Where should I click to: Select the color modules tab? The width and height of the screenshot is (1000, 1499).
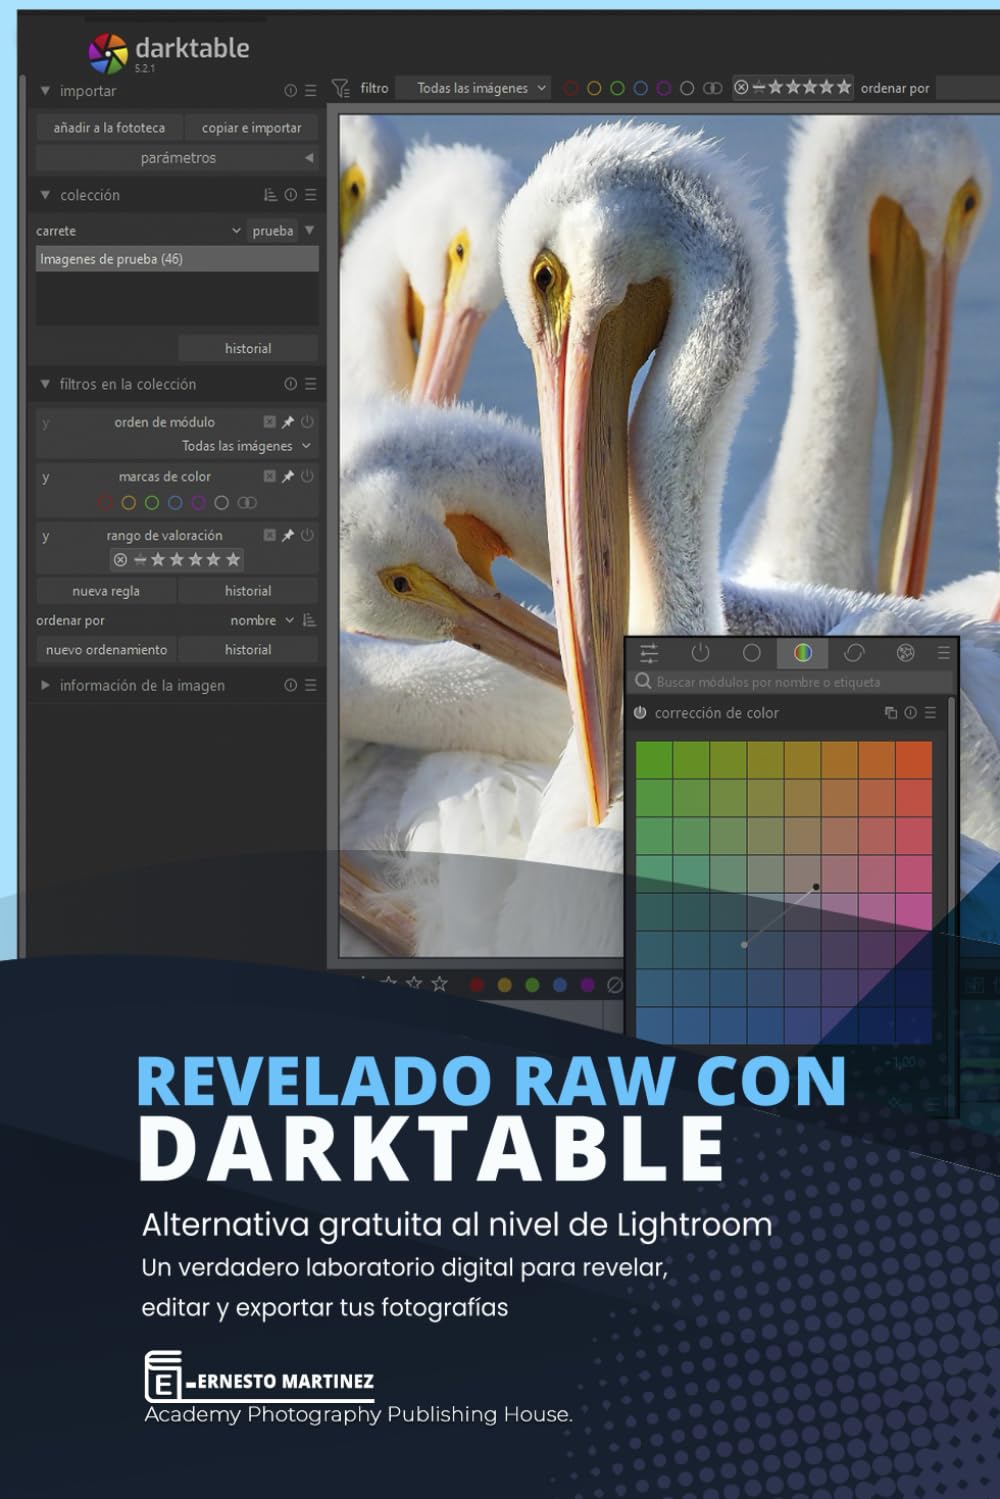803,653
